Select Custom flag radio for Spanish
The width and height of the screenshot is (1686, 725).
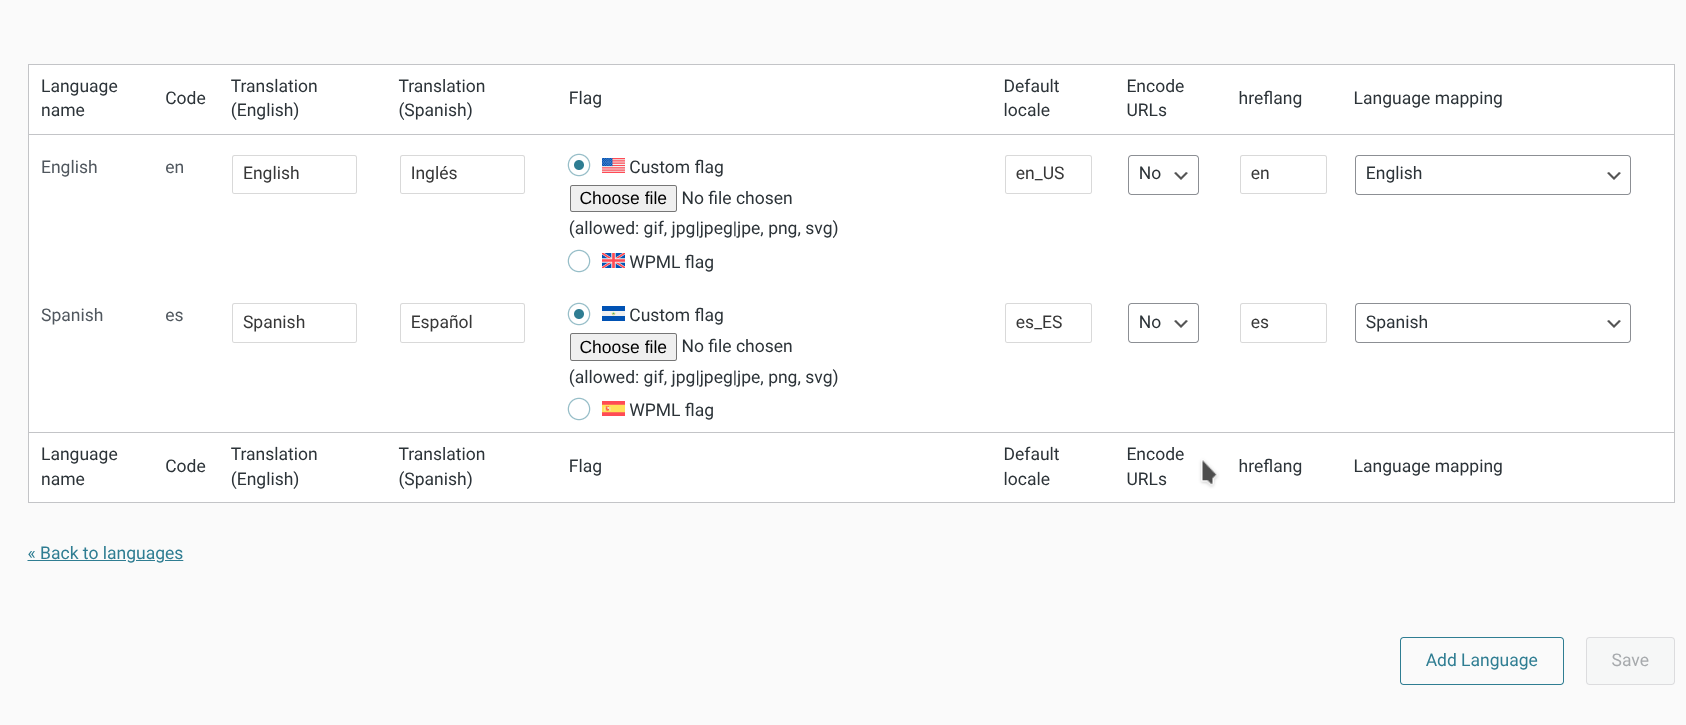579,314
